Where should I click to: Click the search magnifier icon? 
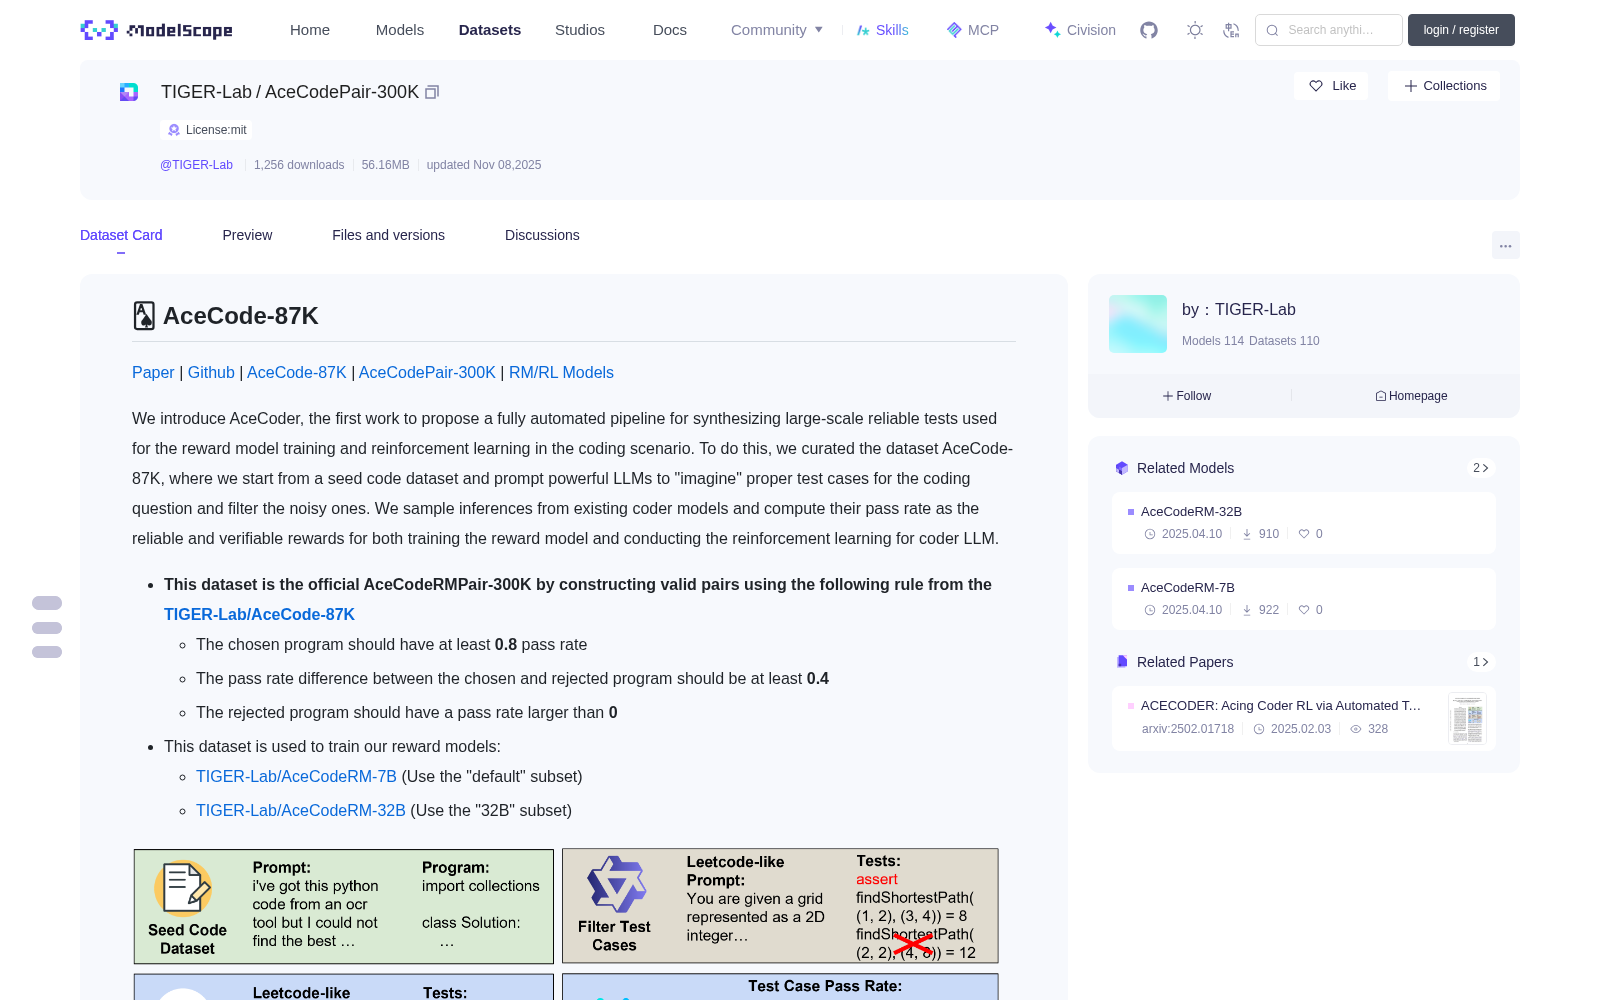(1272, 30)
